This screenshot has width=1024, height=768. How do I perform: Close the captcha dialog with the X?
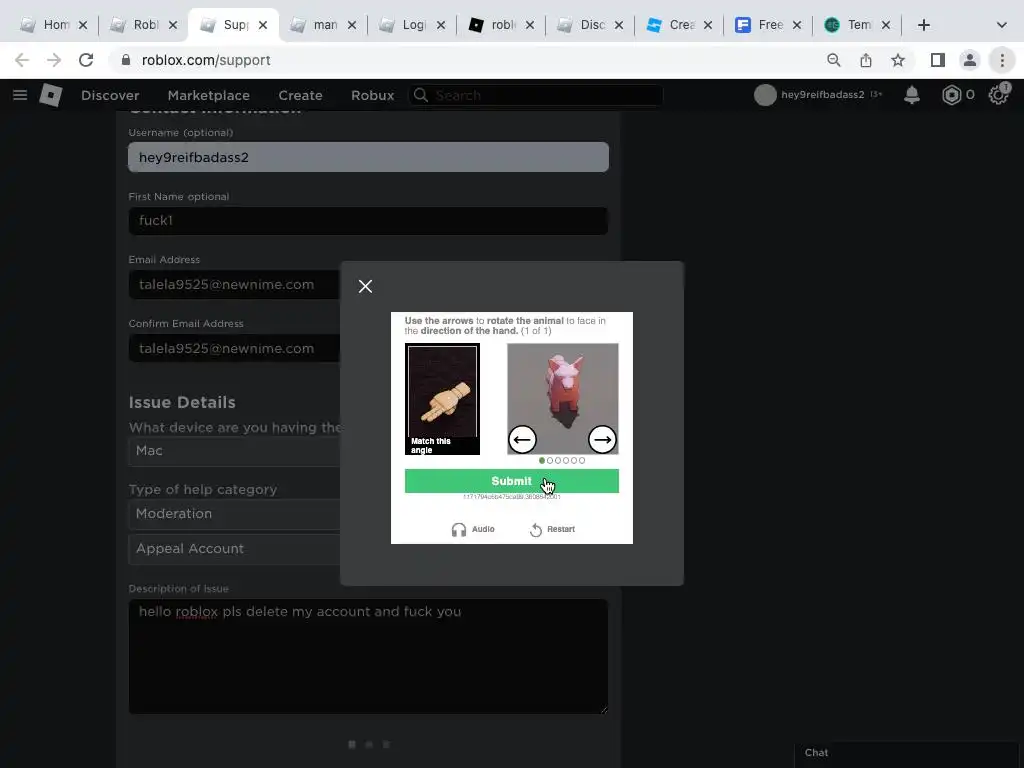365,286
